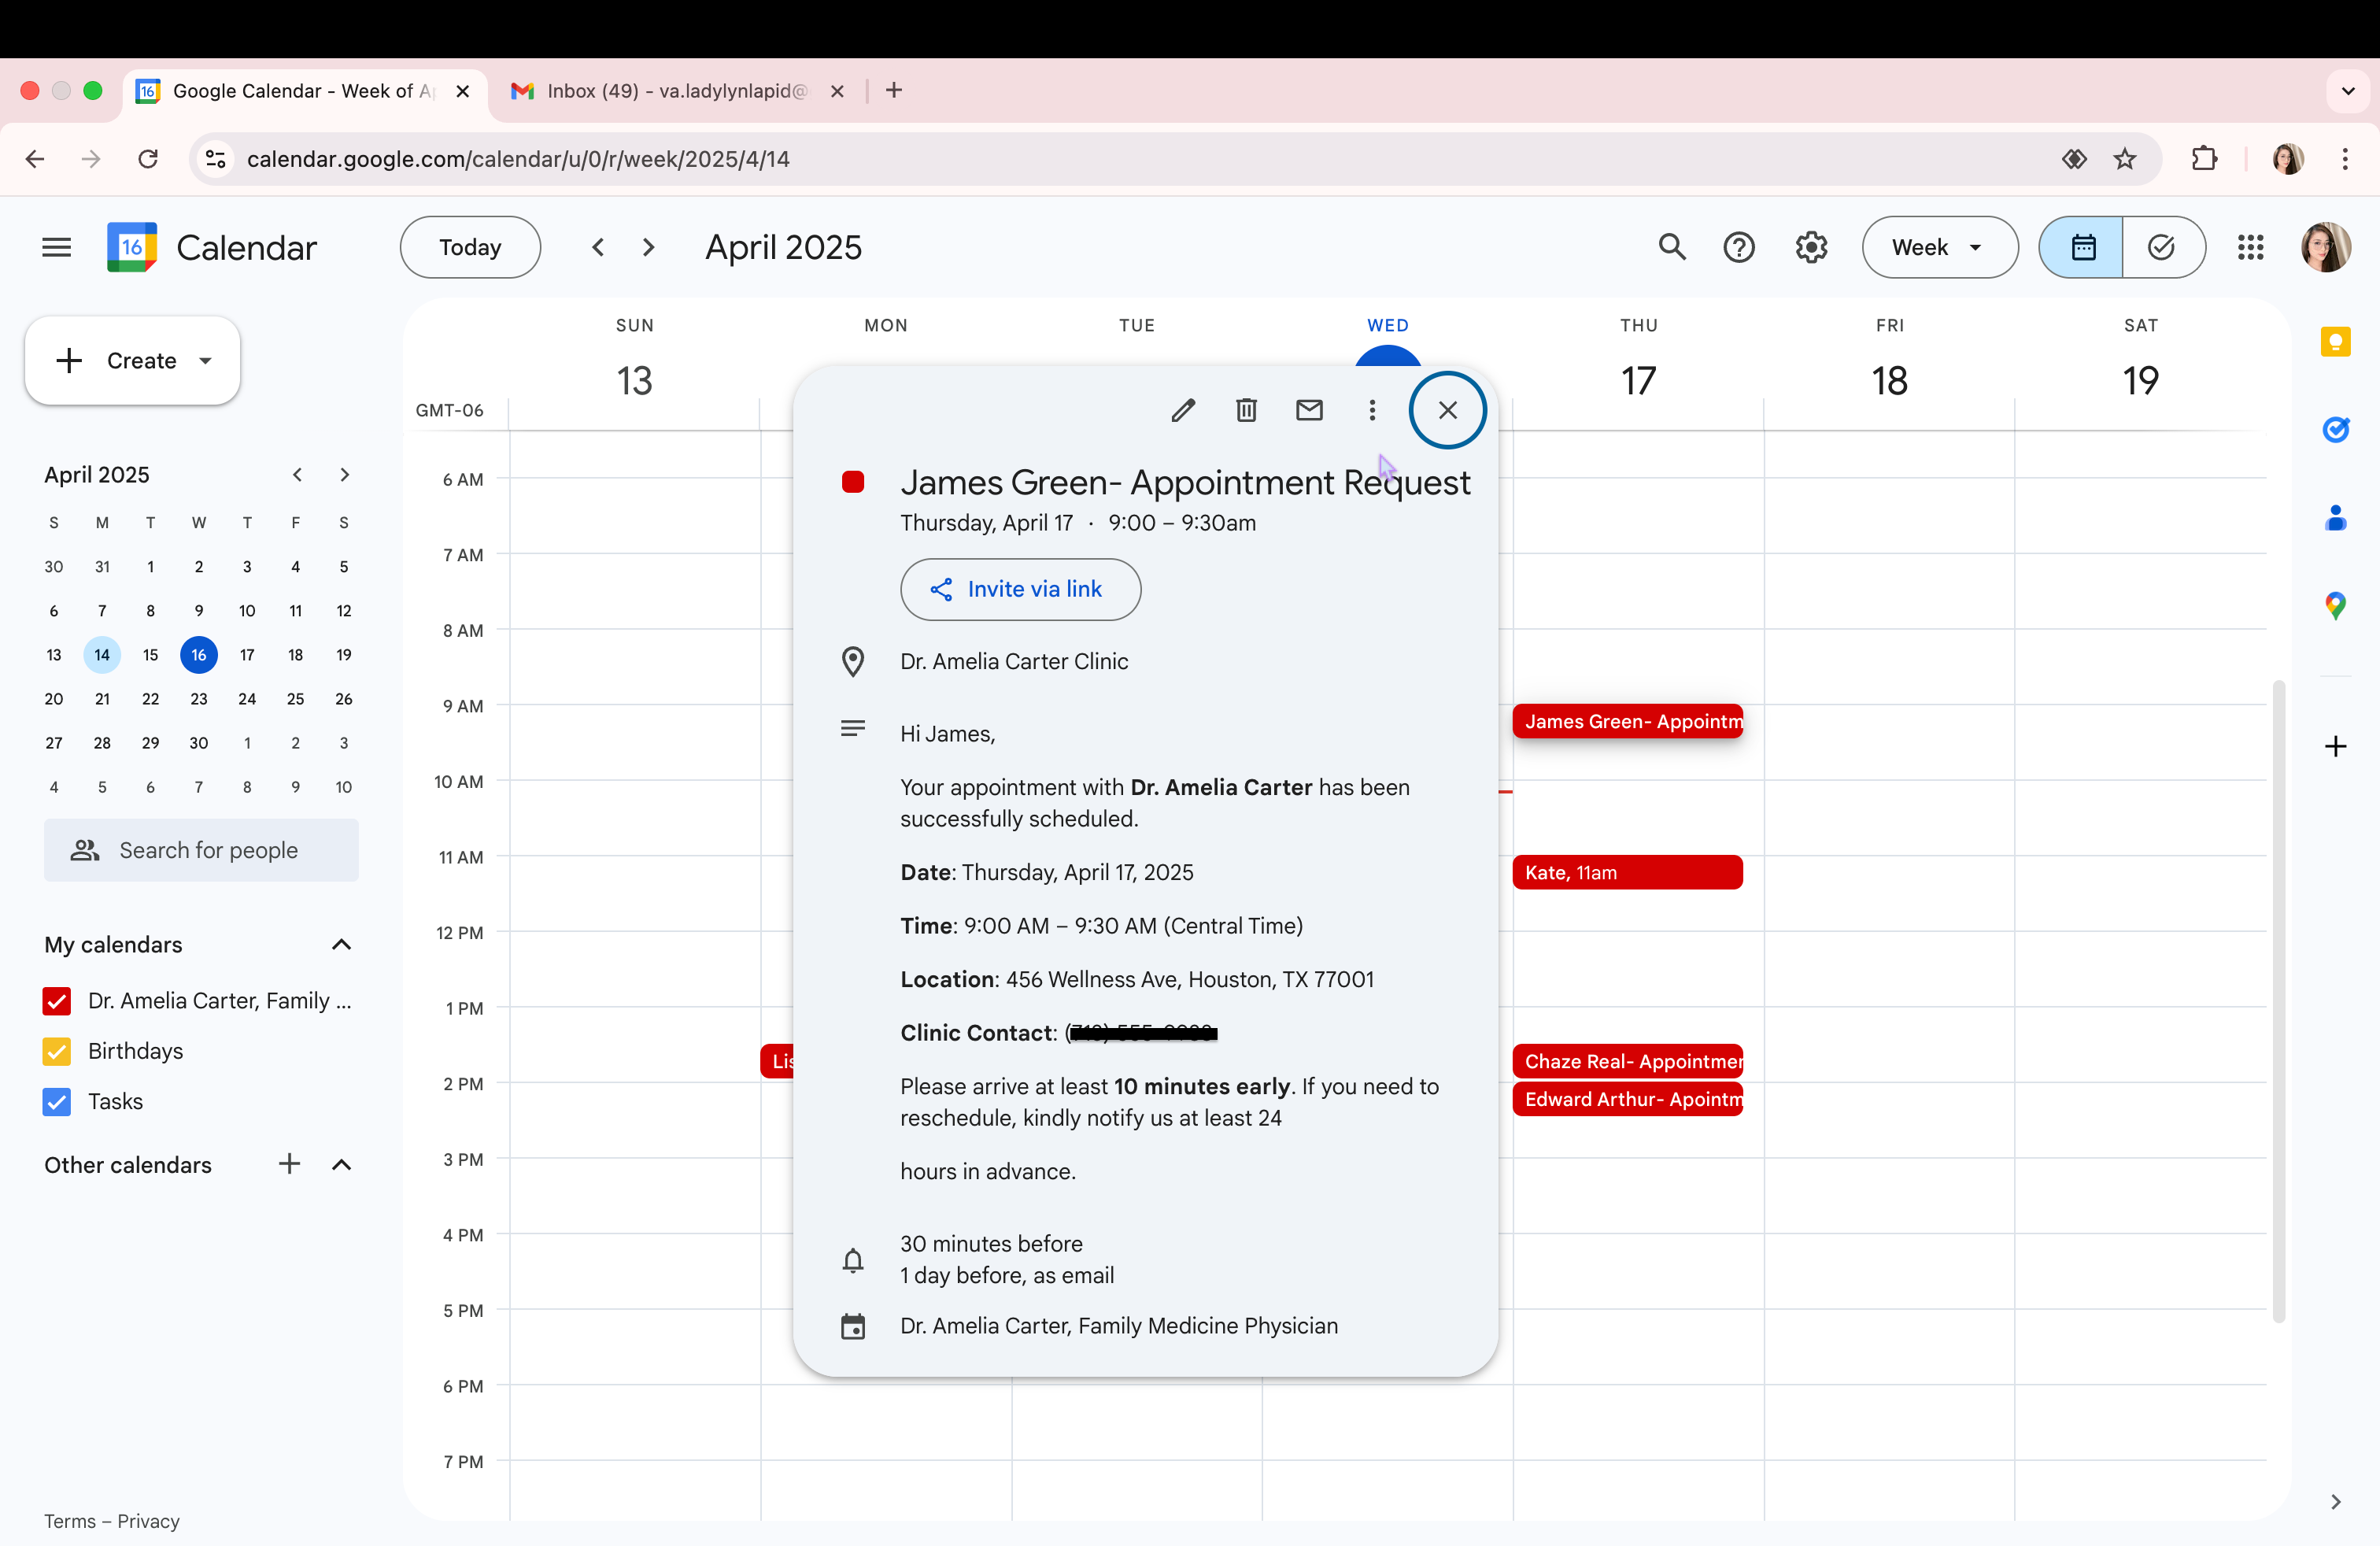Toggle the Tasks calendar checkbox
Viewport: 2380px width, 1546px height.
(57, 1102)
